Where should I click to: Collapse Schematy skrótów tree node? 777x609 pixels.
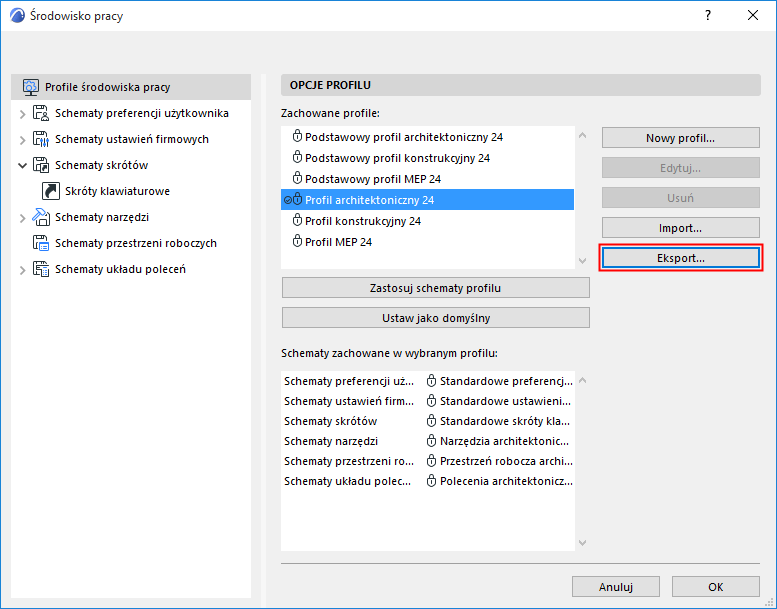(22, 166)
